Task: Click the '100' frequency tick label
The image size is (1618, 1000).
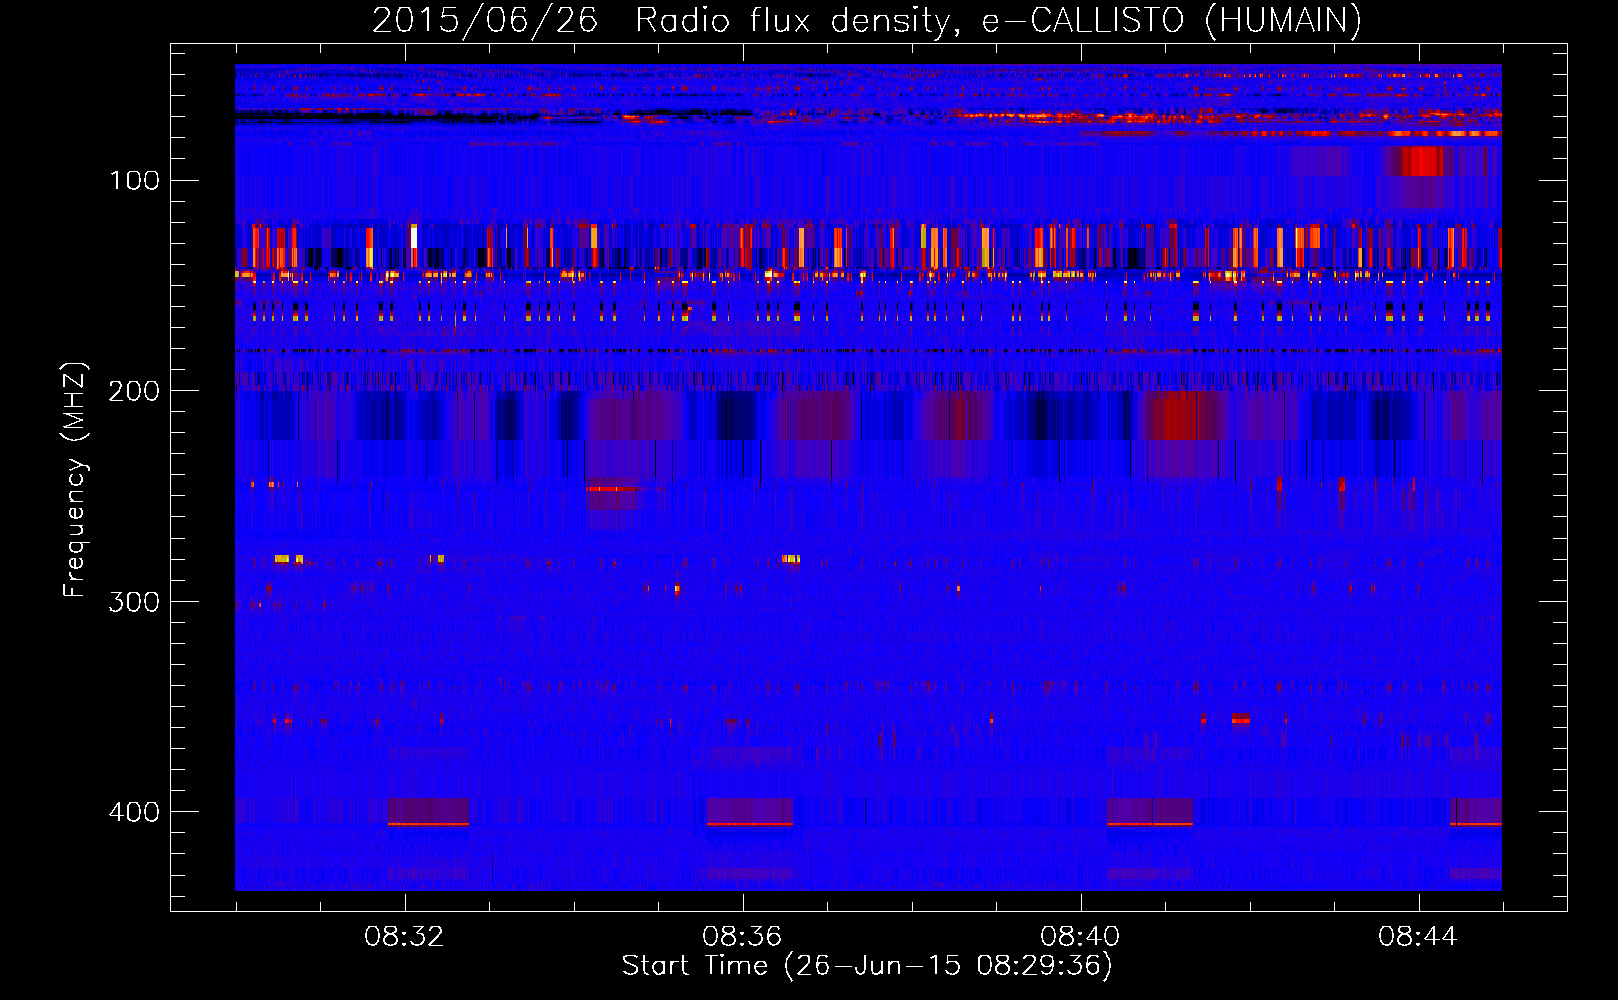Action: 135,180
